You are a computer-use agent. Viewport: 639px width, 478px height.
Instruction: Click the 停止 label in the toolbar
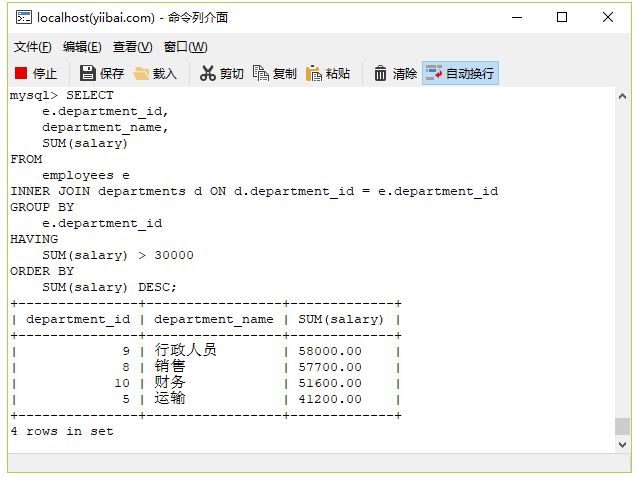(45, 74)
